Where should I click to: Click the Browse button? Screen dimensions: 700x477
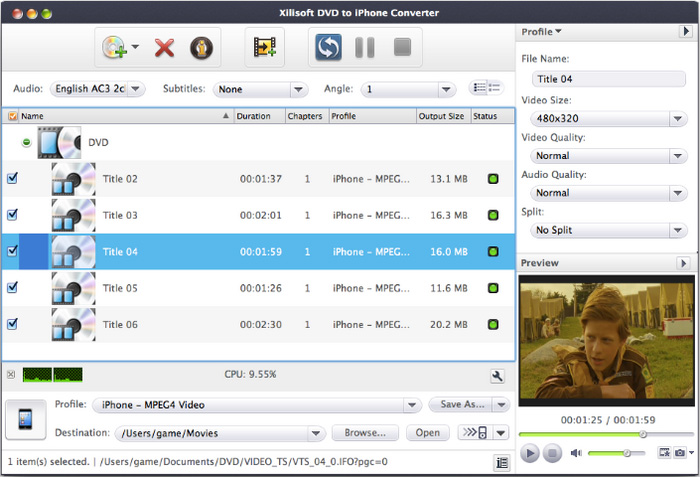click(365, 433)
